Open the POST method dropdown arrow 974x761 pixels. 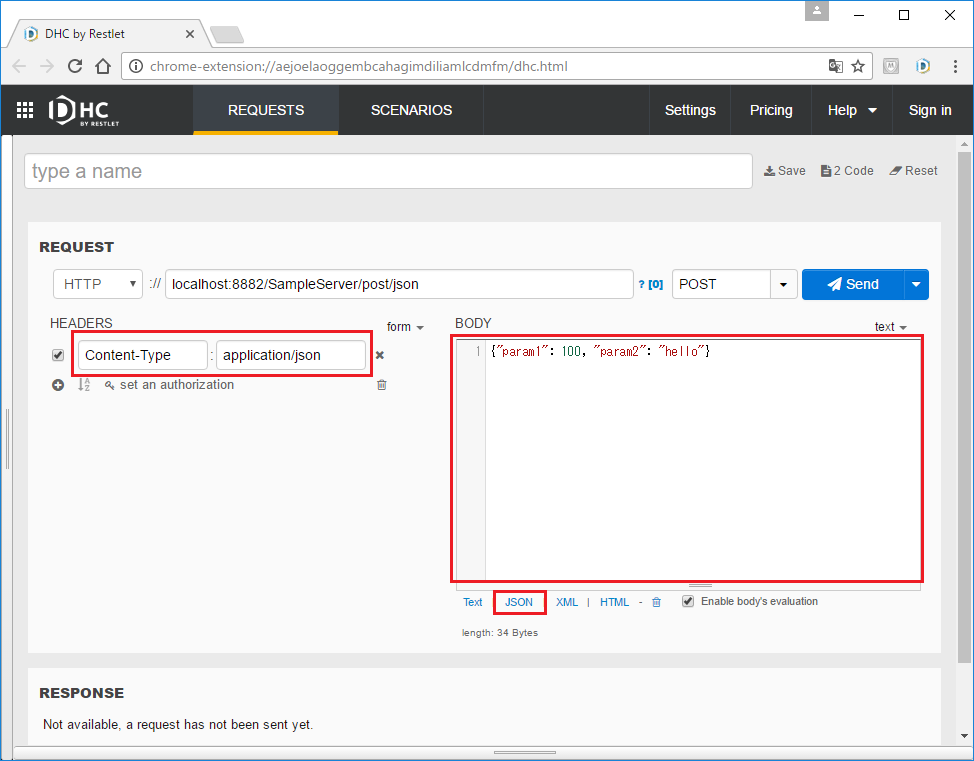click(783, 285)
